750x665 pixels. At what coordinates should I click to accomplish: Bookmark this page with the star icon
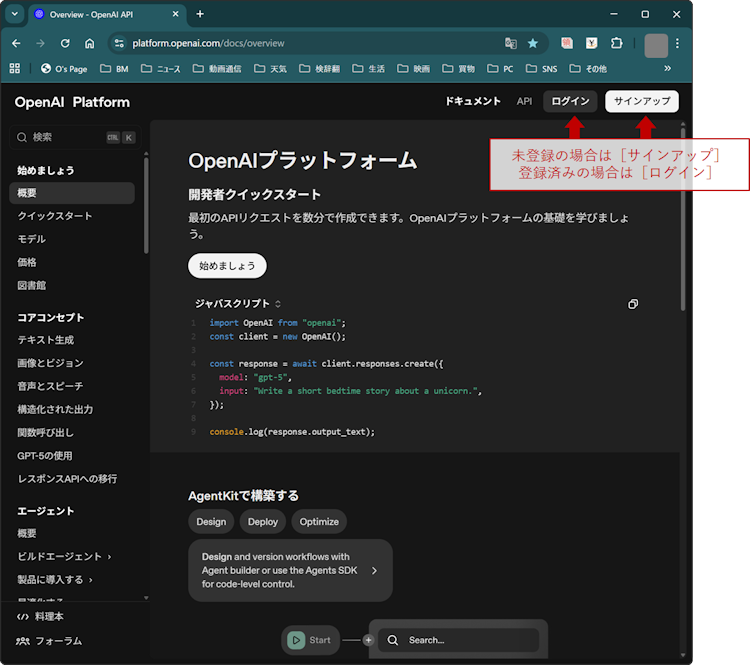tap(533, 44)
